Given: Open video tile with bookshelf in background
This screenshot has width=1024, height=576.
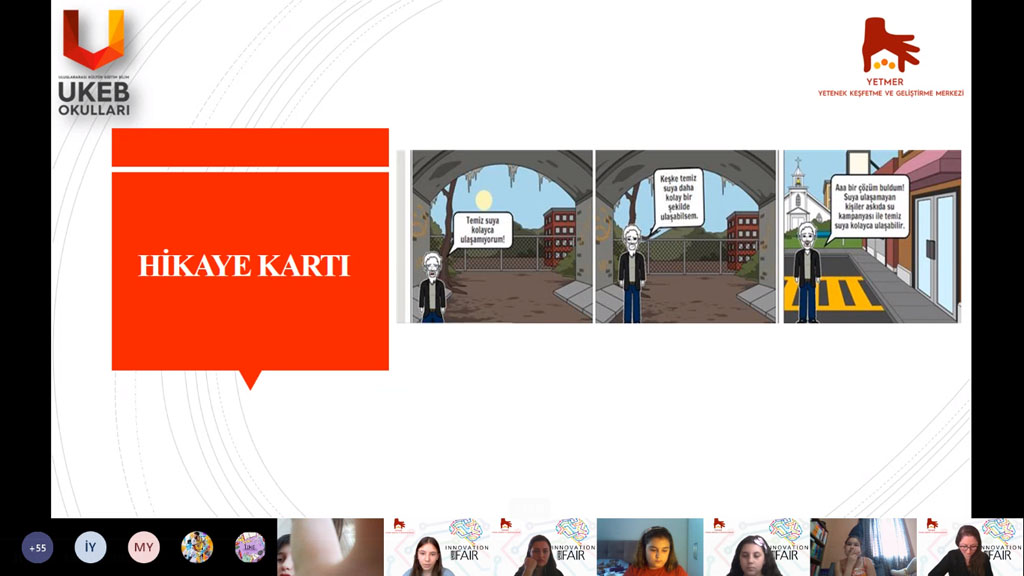Looking at the screenshot, I should click(x=863, y=547).
